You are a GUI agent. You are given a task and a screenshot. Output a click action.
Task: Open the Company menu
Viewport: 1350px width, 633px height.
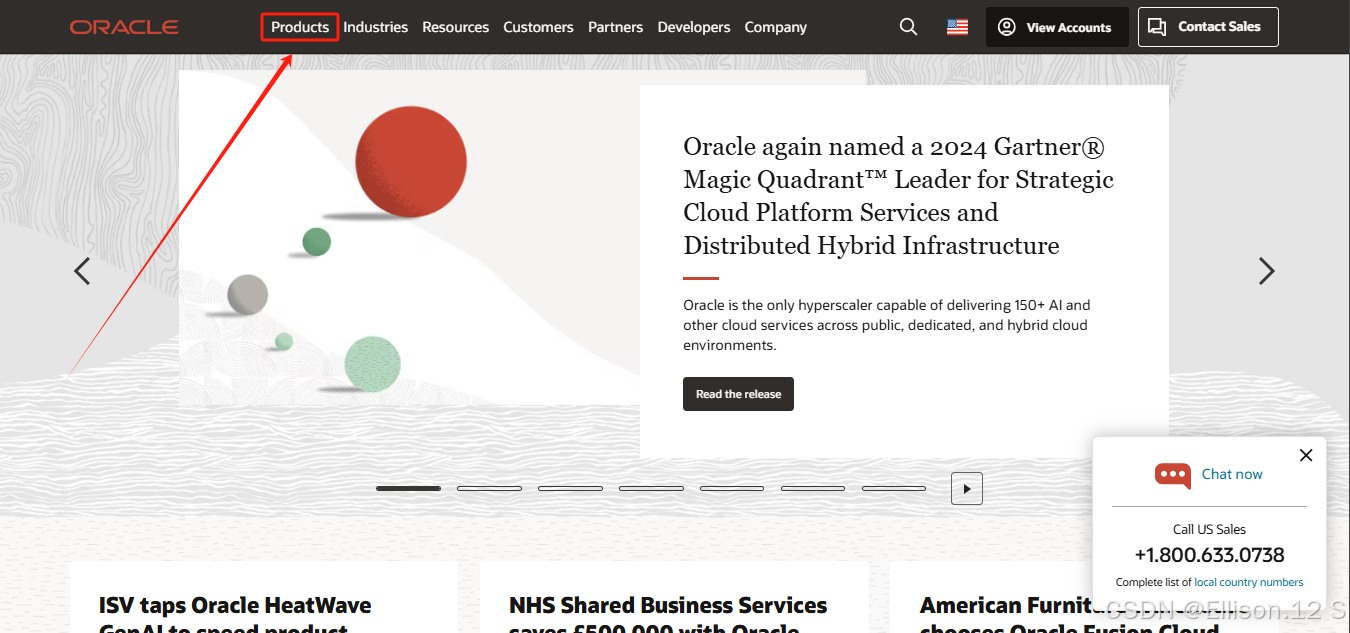point(776,27)
